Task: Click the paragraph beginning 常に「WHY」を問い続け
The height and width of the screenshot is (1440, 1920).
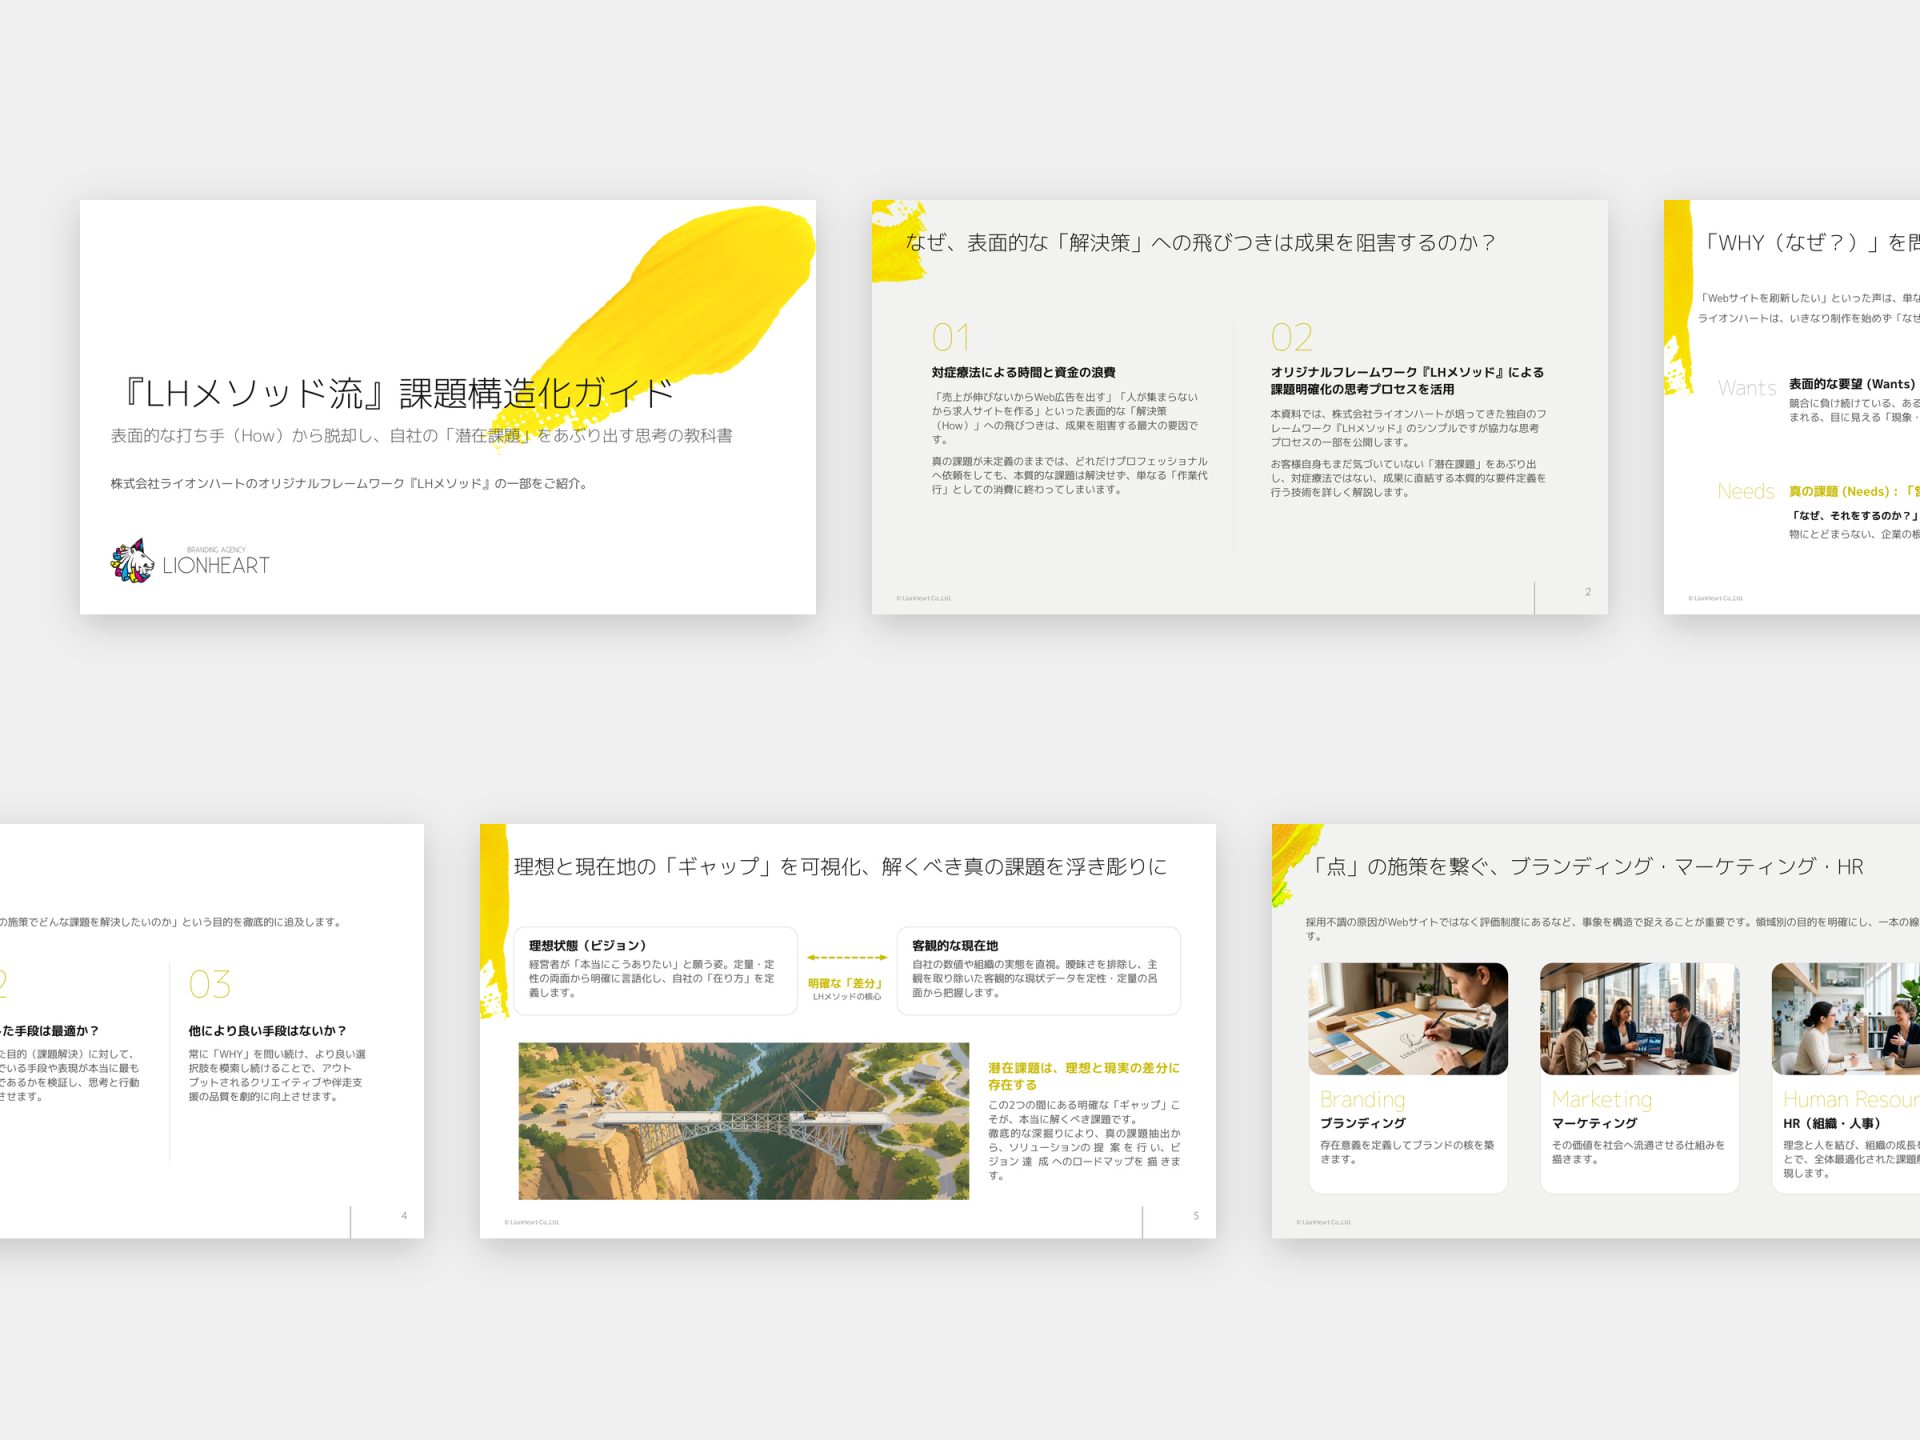Action: click(277, 1075)
